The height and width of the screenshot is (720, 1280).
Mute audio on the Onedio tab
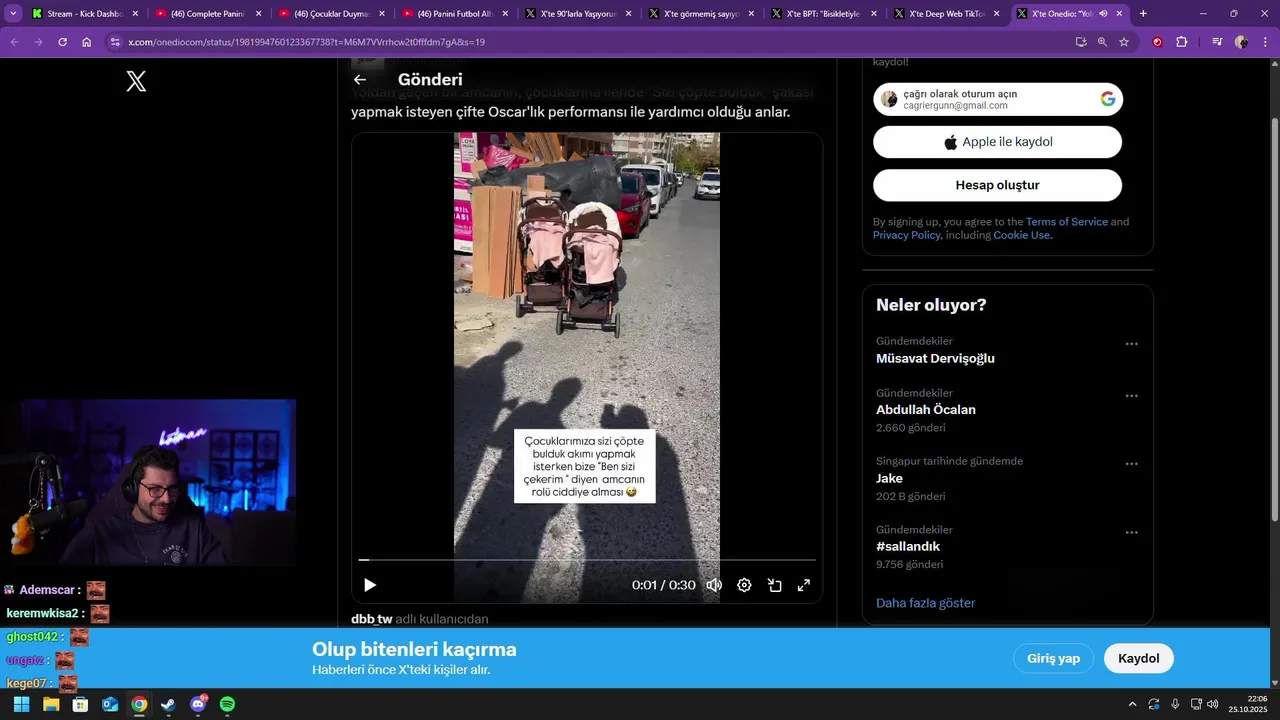(x=1102, y=14)
